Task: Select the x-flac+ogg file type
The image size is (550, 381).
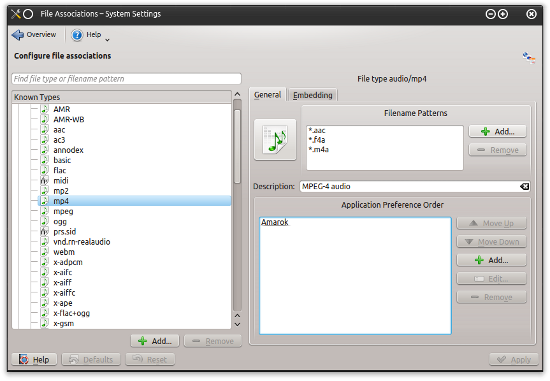Action: [72, 313]
